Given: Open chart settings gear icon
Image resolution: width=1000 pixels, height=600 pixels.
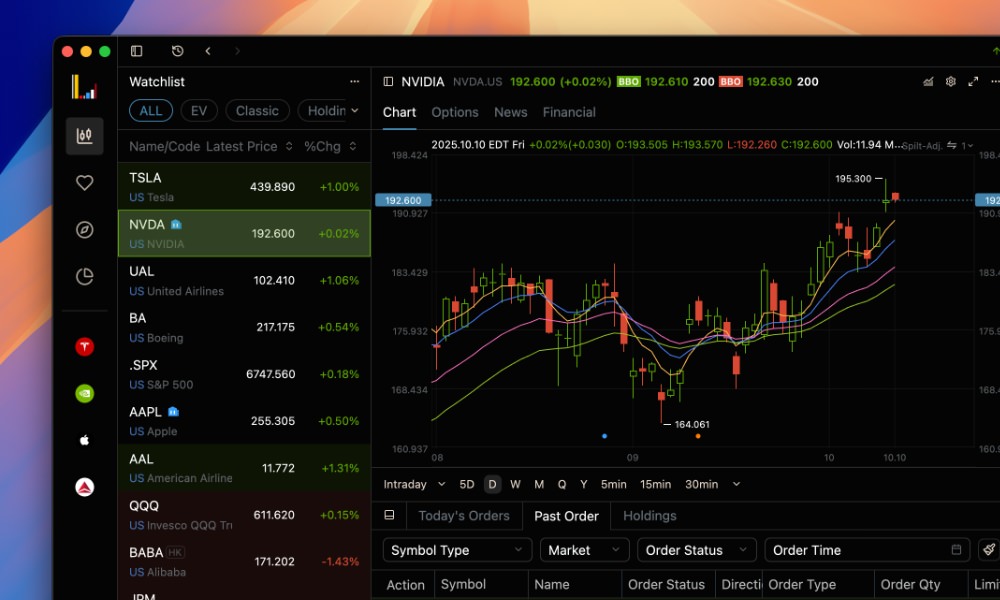Looking at the screenshot, I should click(951, 82).
